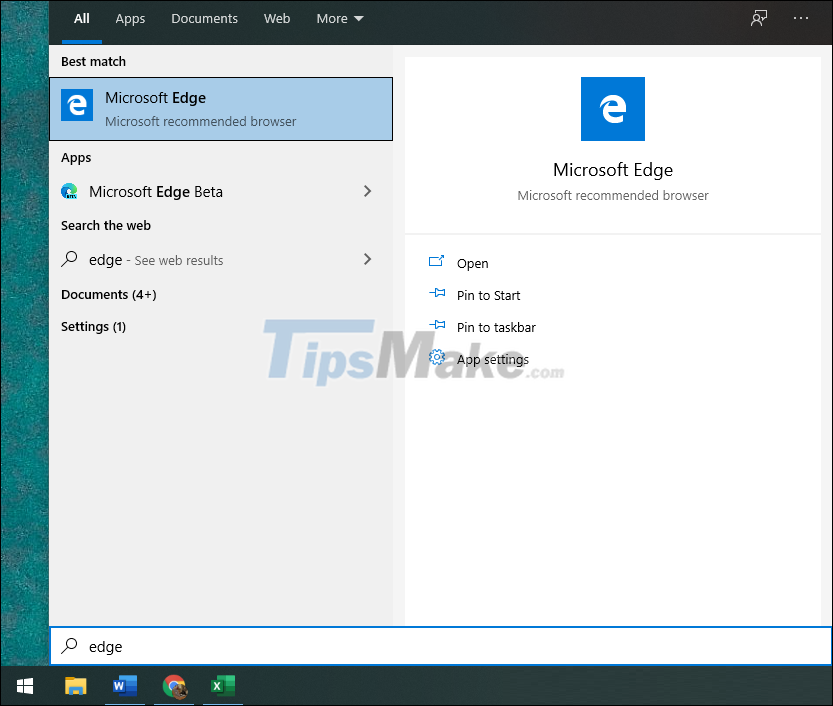Screen dimensions: 833x706
Task: Click the ellipsis options icon in top bar
Action: point(801,18)
